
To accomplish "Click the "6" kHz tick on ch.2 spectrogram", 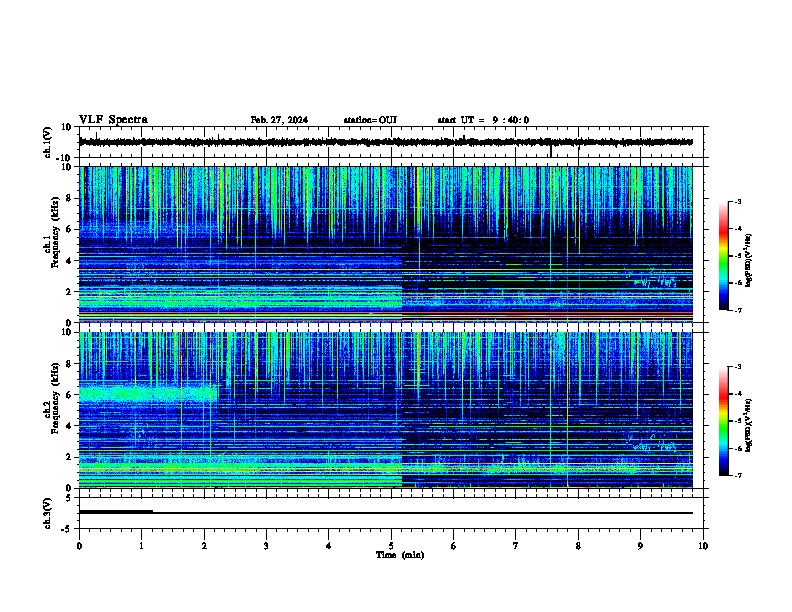I will [x=69, y=395].
